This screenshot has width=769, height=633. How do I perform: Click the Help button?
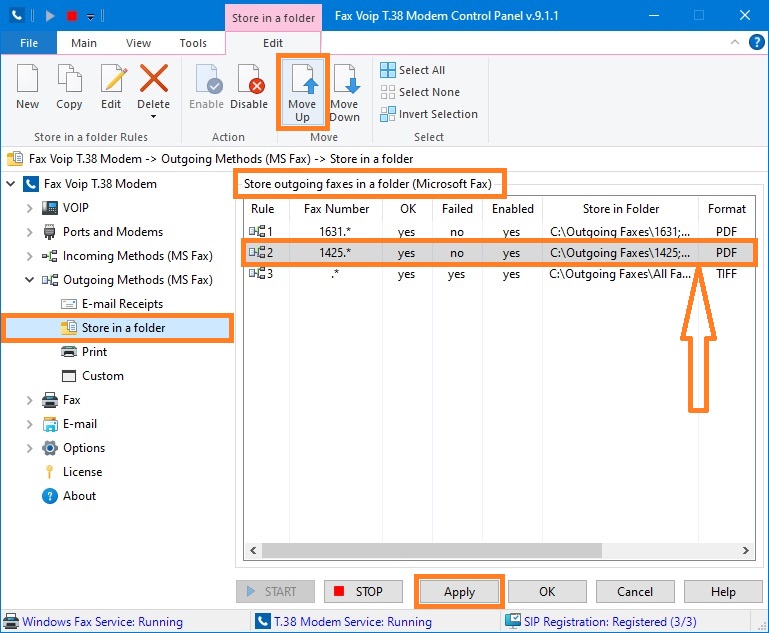(x=723, y=592)
